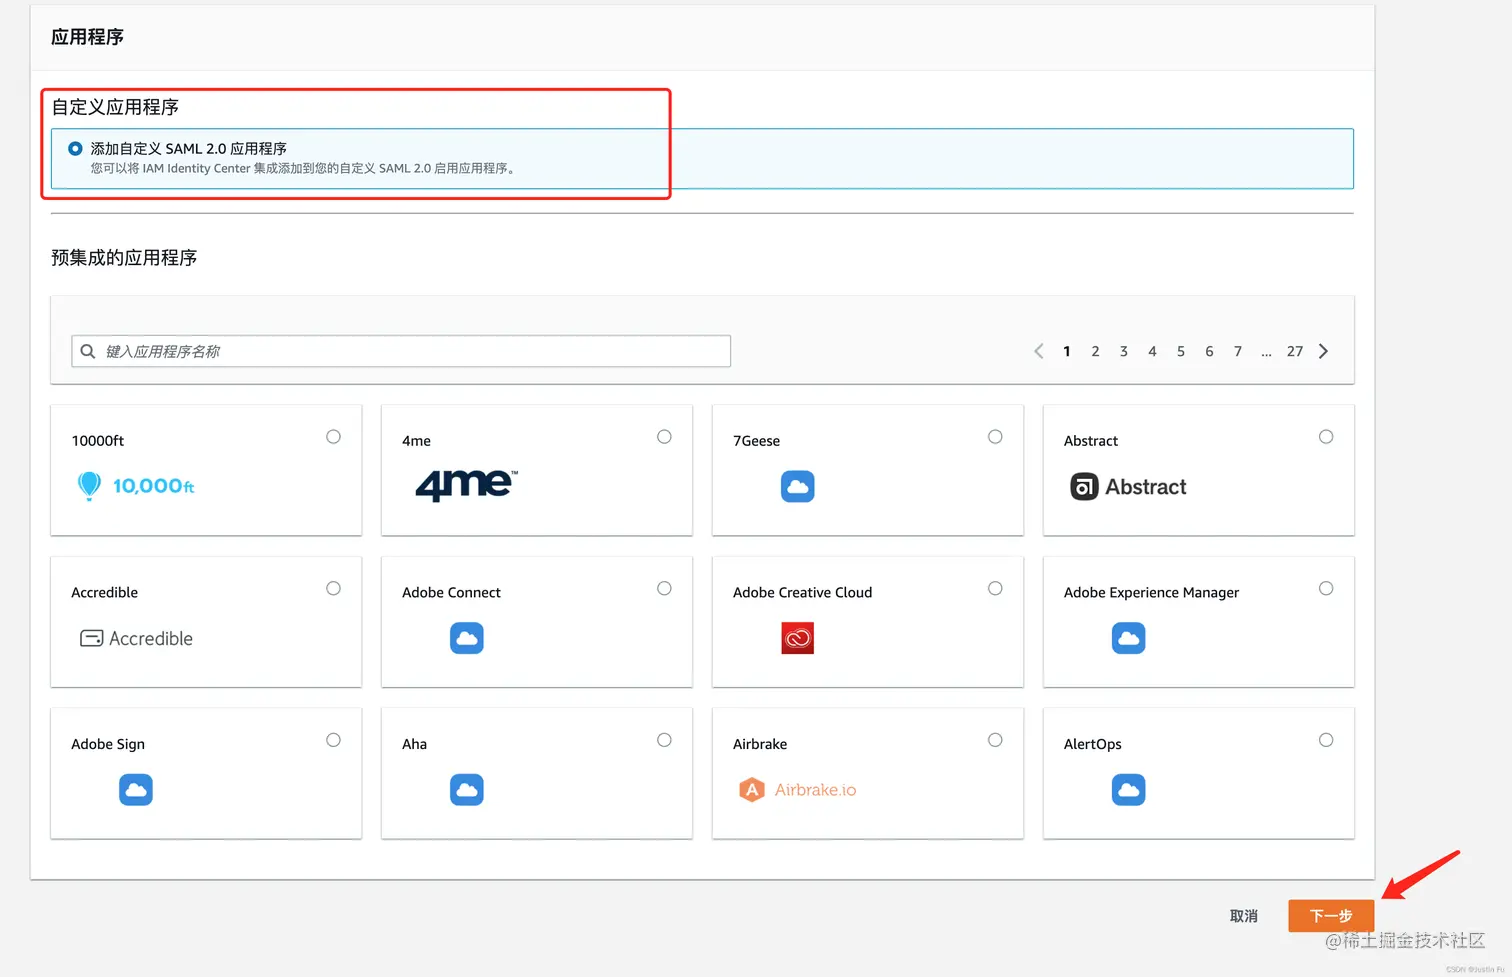Click the 预集成的应用程序 heading

[124, 258]
